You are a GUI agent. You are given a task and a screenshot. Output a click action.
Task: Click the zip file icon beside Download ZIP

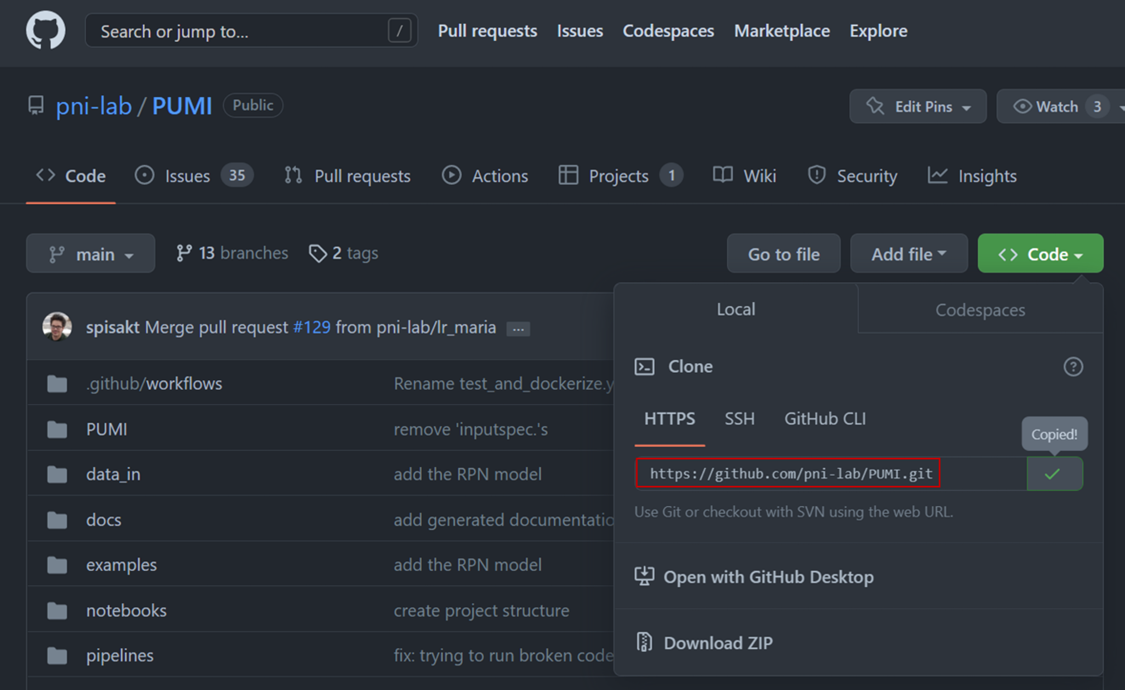(x=644, y=642)
